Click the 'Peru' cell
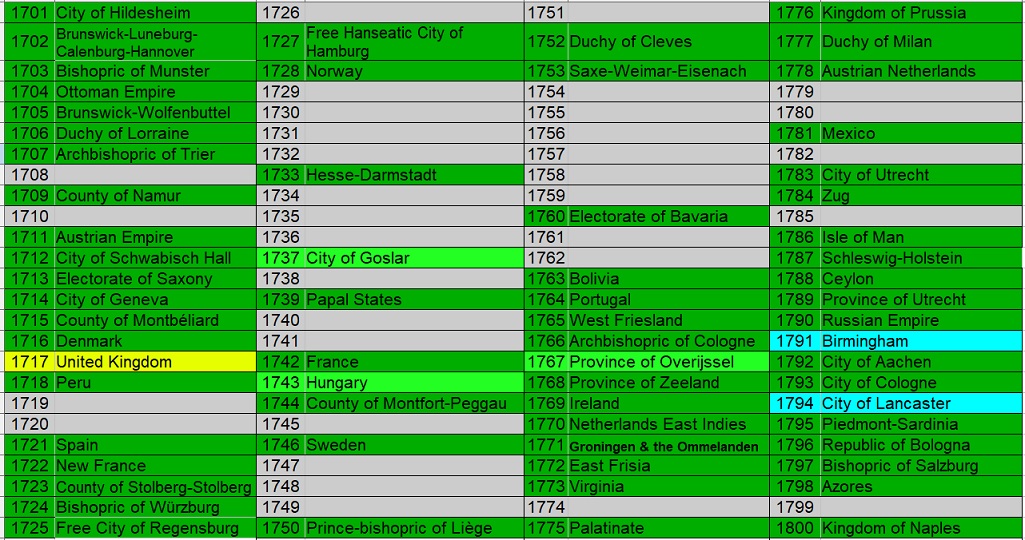The width and height of the screenshot is (1025, 540). click(x=155, y=382)
